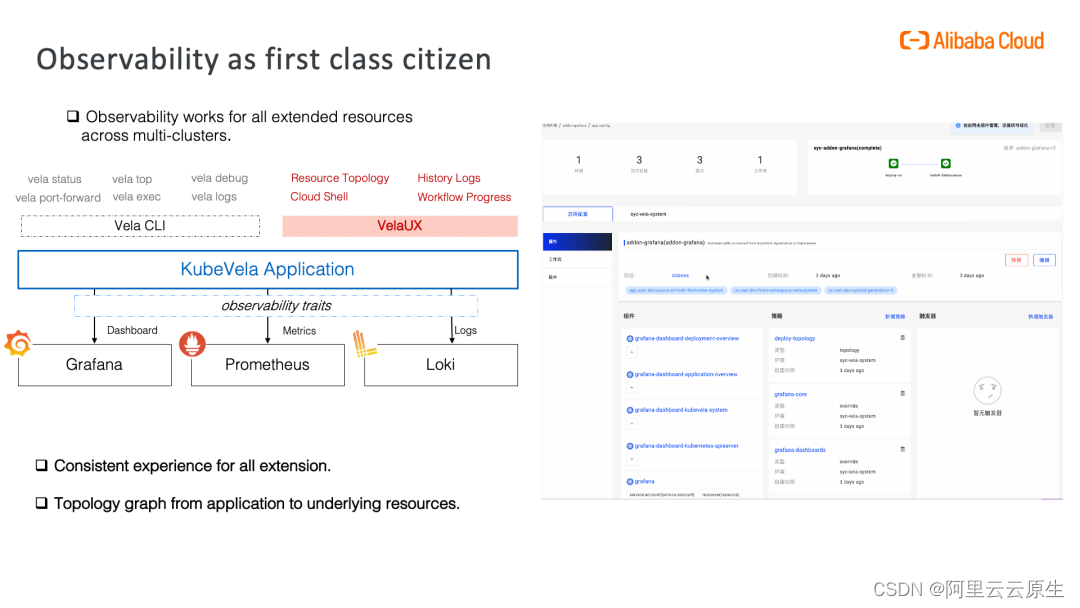
Task: Open the grafana-dashboard-kubevela-system component link
Action: click(x=681, y=410)
